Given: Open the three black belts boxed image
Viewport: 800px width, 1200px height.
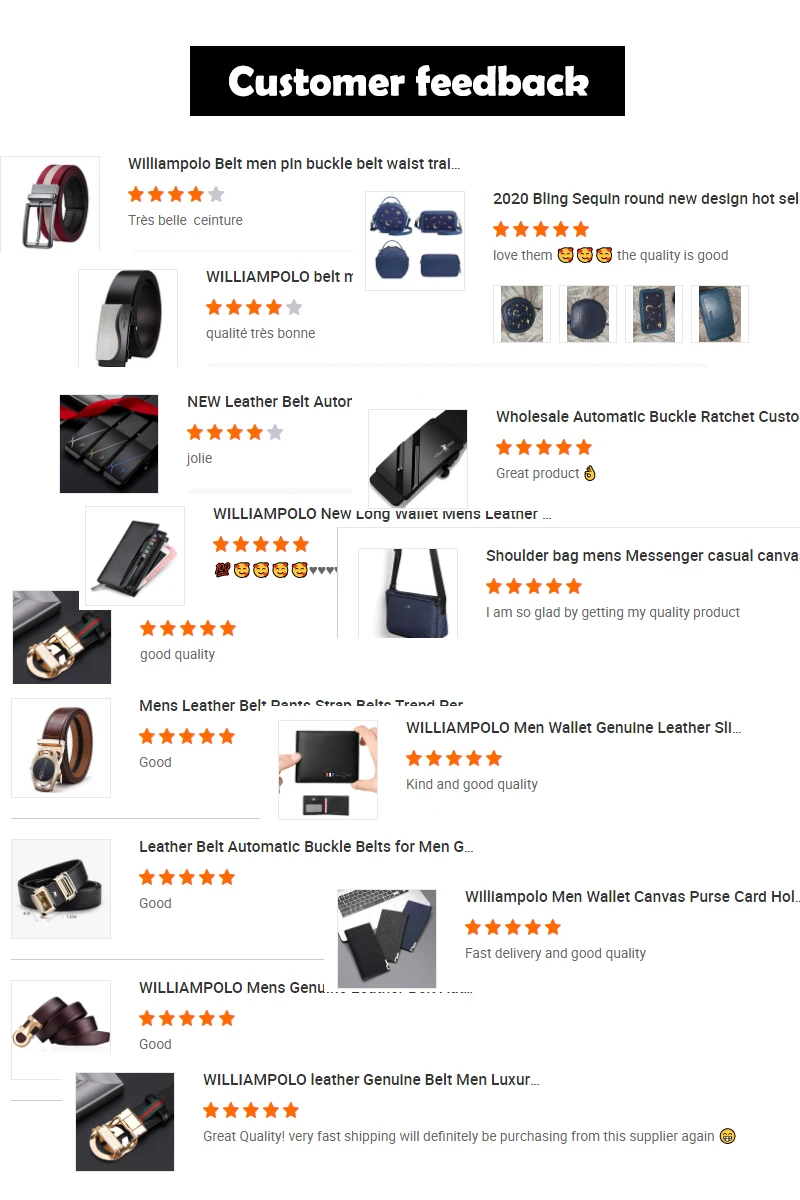Looking at the screenshot, I should (109, 444).
